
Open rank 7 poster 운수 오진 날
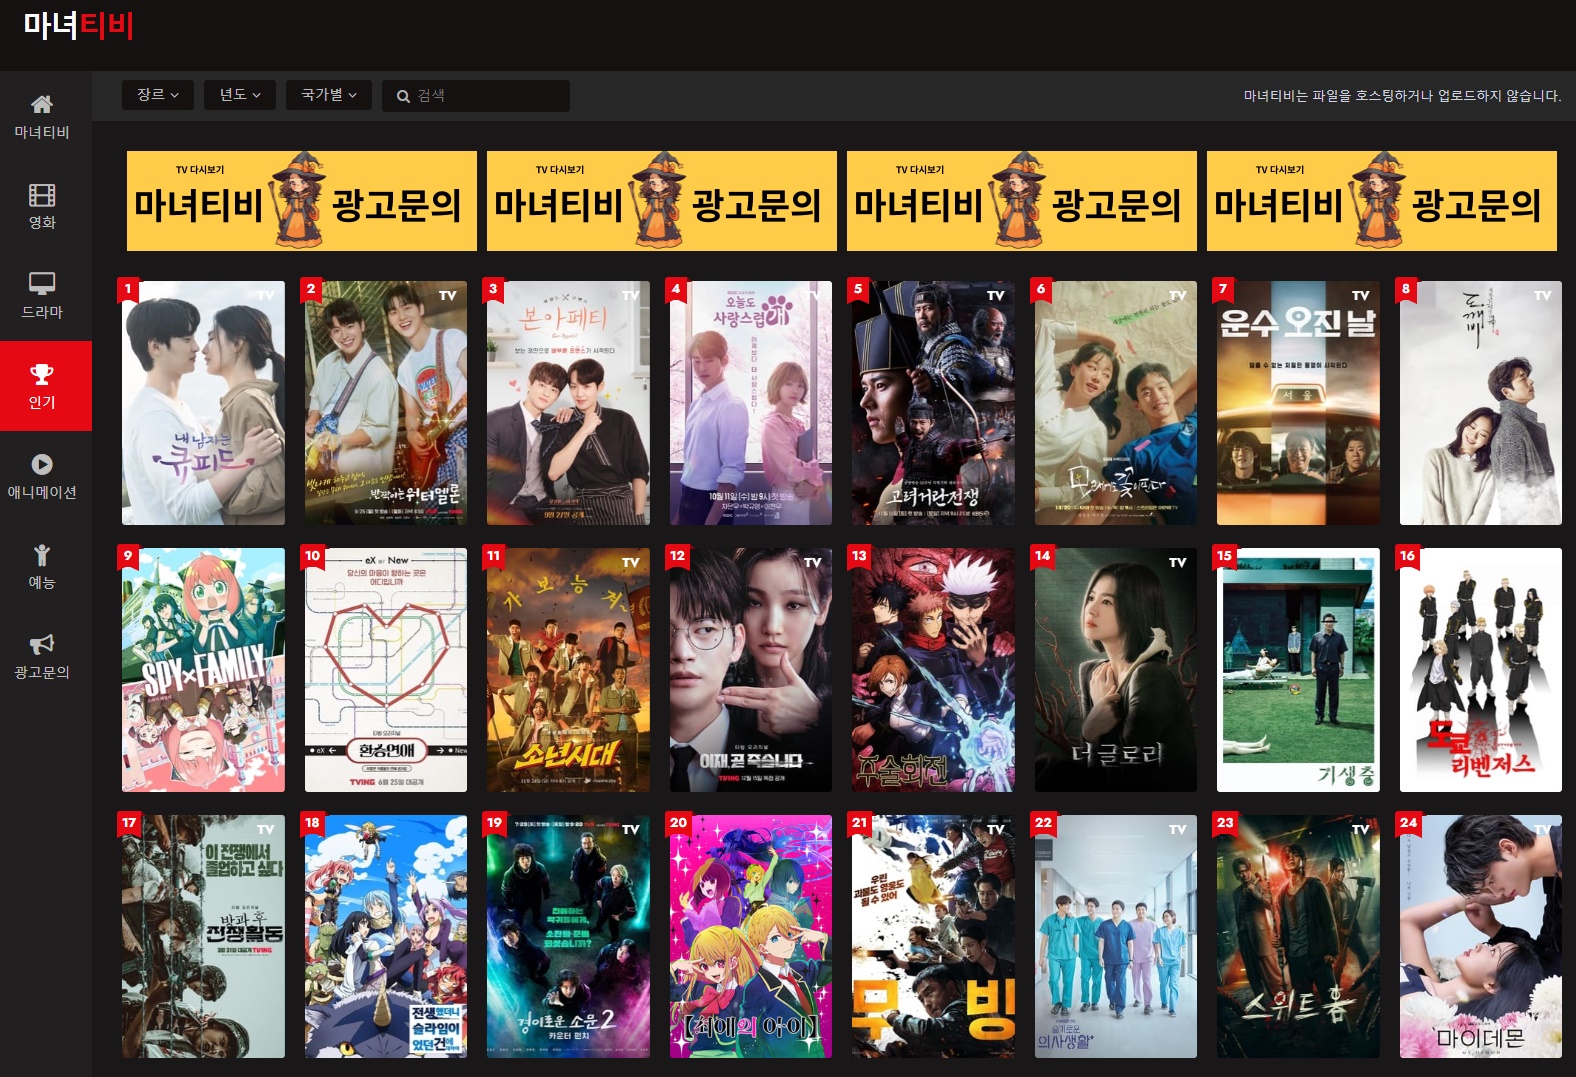coord(1298,403)
